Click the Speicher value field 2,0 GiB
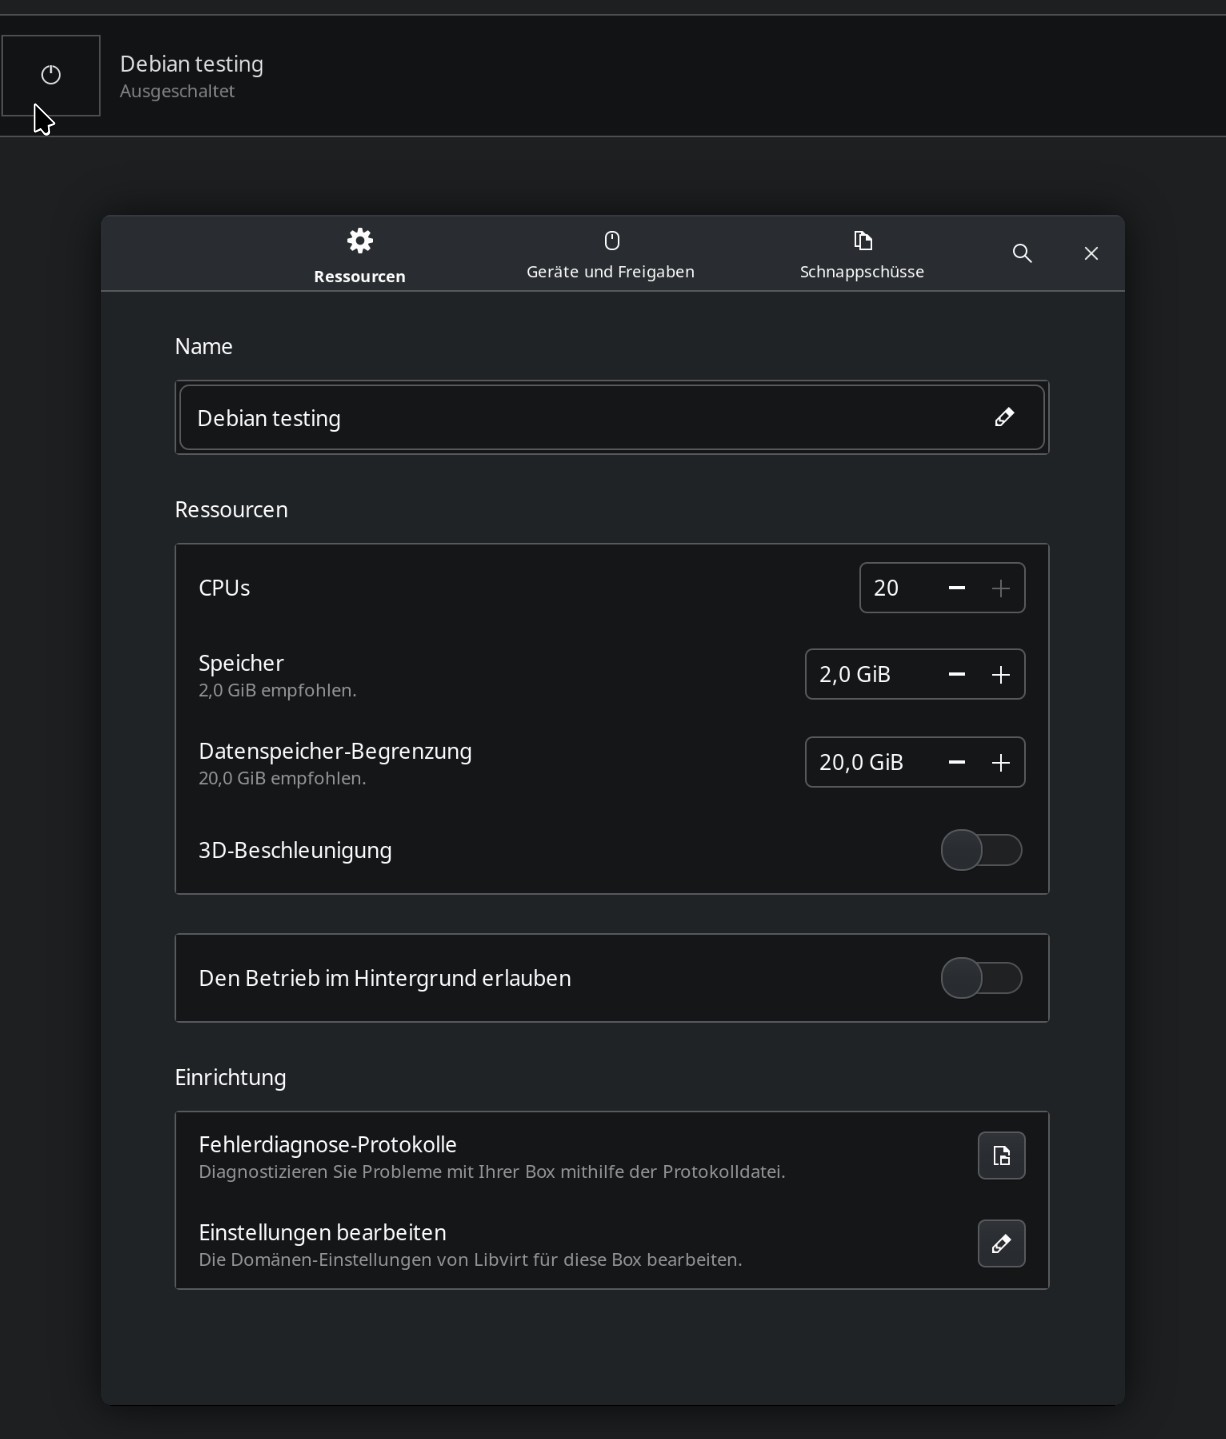 867,675
